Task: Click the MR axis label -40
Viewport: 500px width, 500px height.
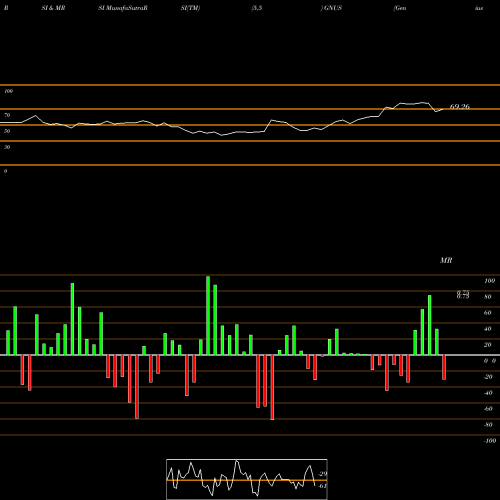Action: click(x=488, y=393)
